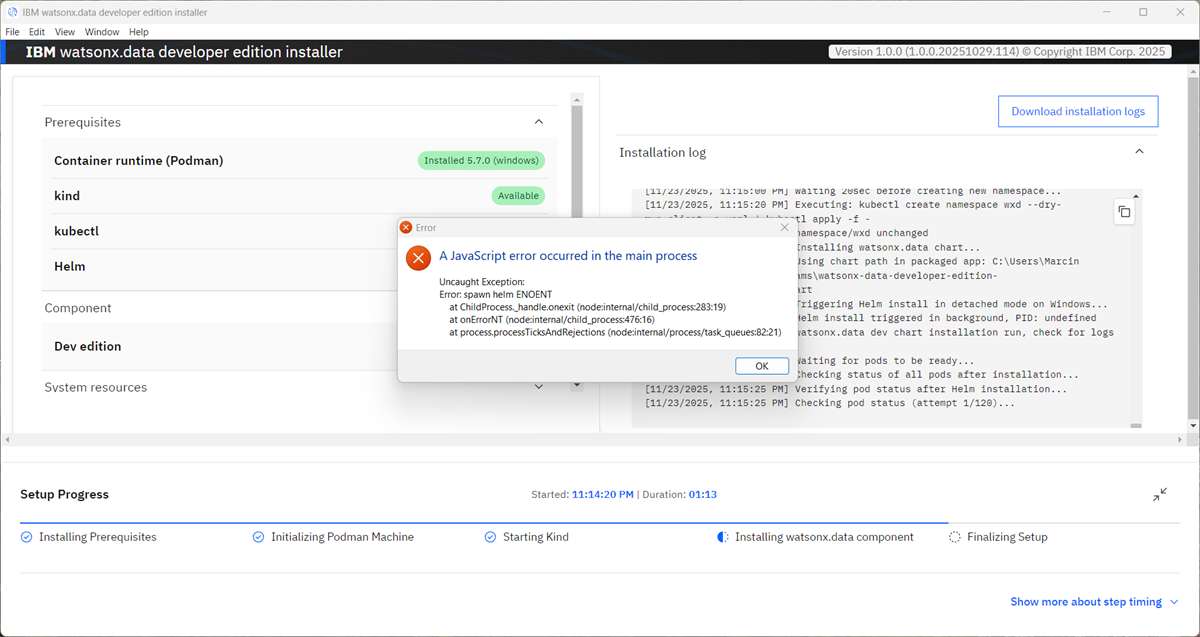Click the main horizontal scrollbar left arrow
Screen dimensions: 1200x637
pos(7,439)
